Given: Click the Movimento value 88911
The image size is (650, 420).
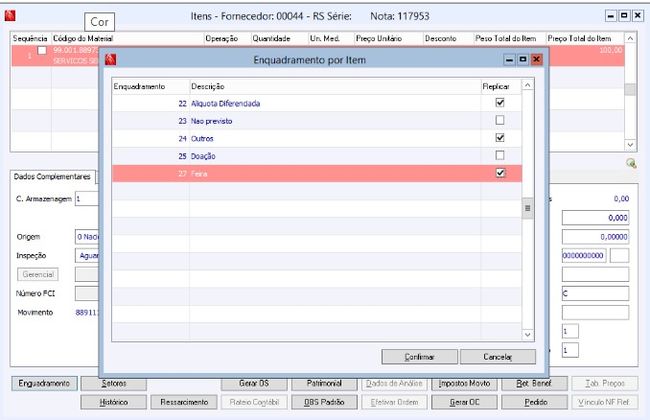Looking at the screenshot, I should pyautogui.click(x=87, y=313).
